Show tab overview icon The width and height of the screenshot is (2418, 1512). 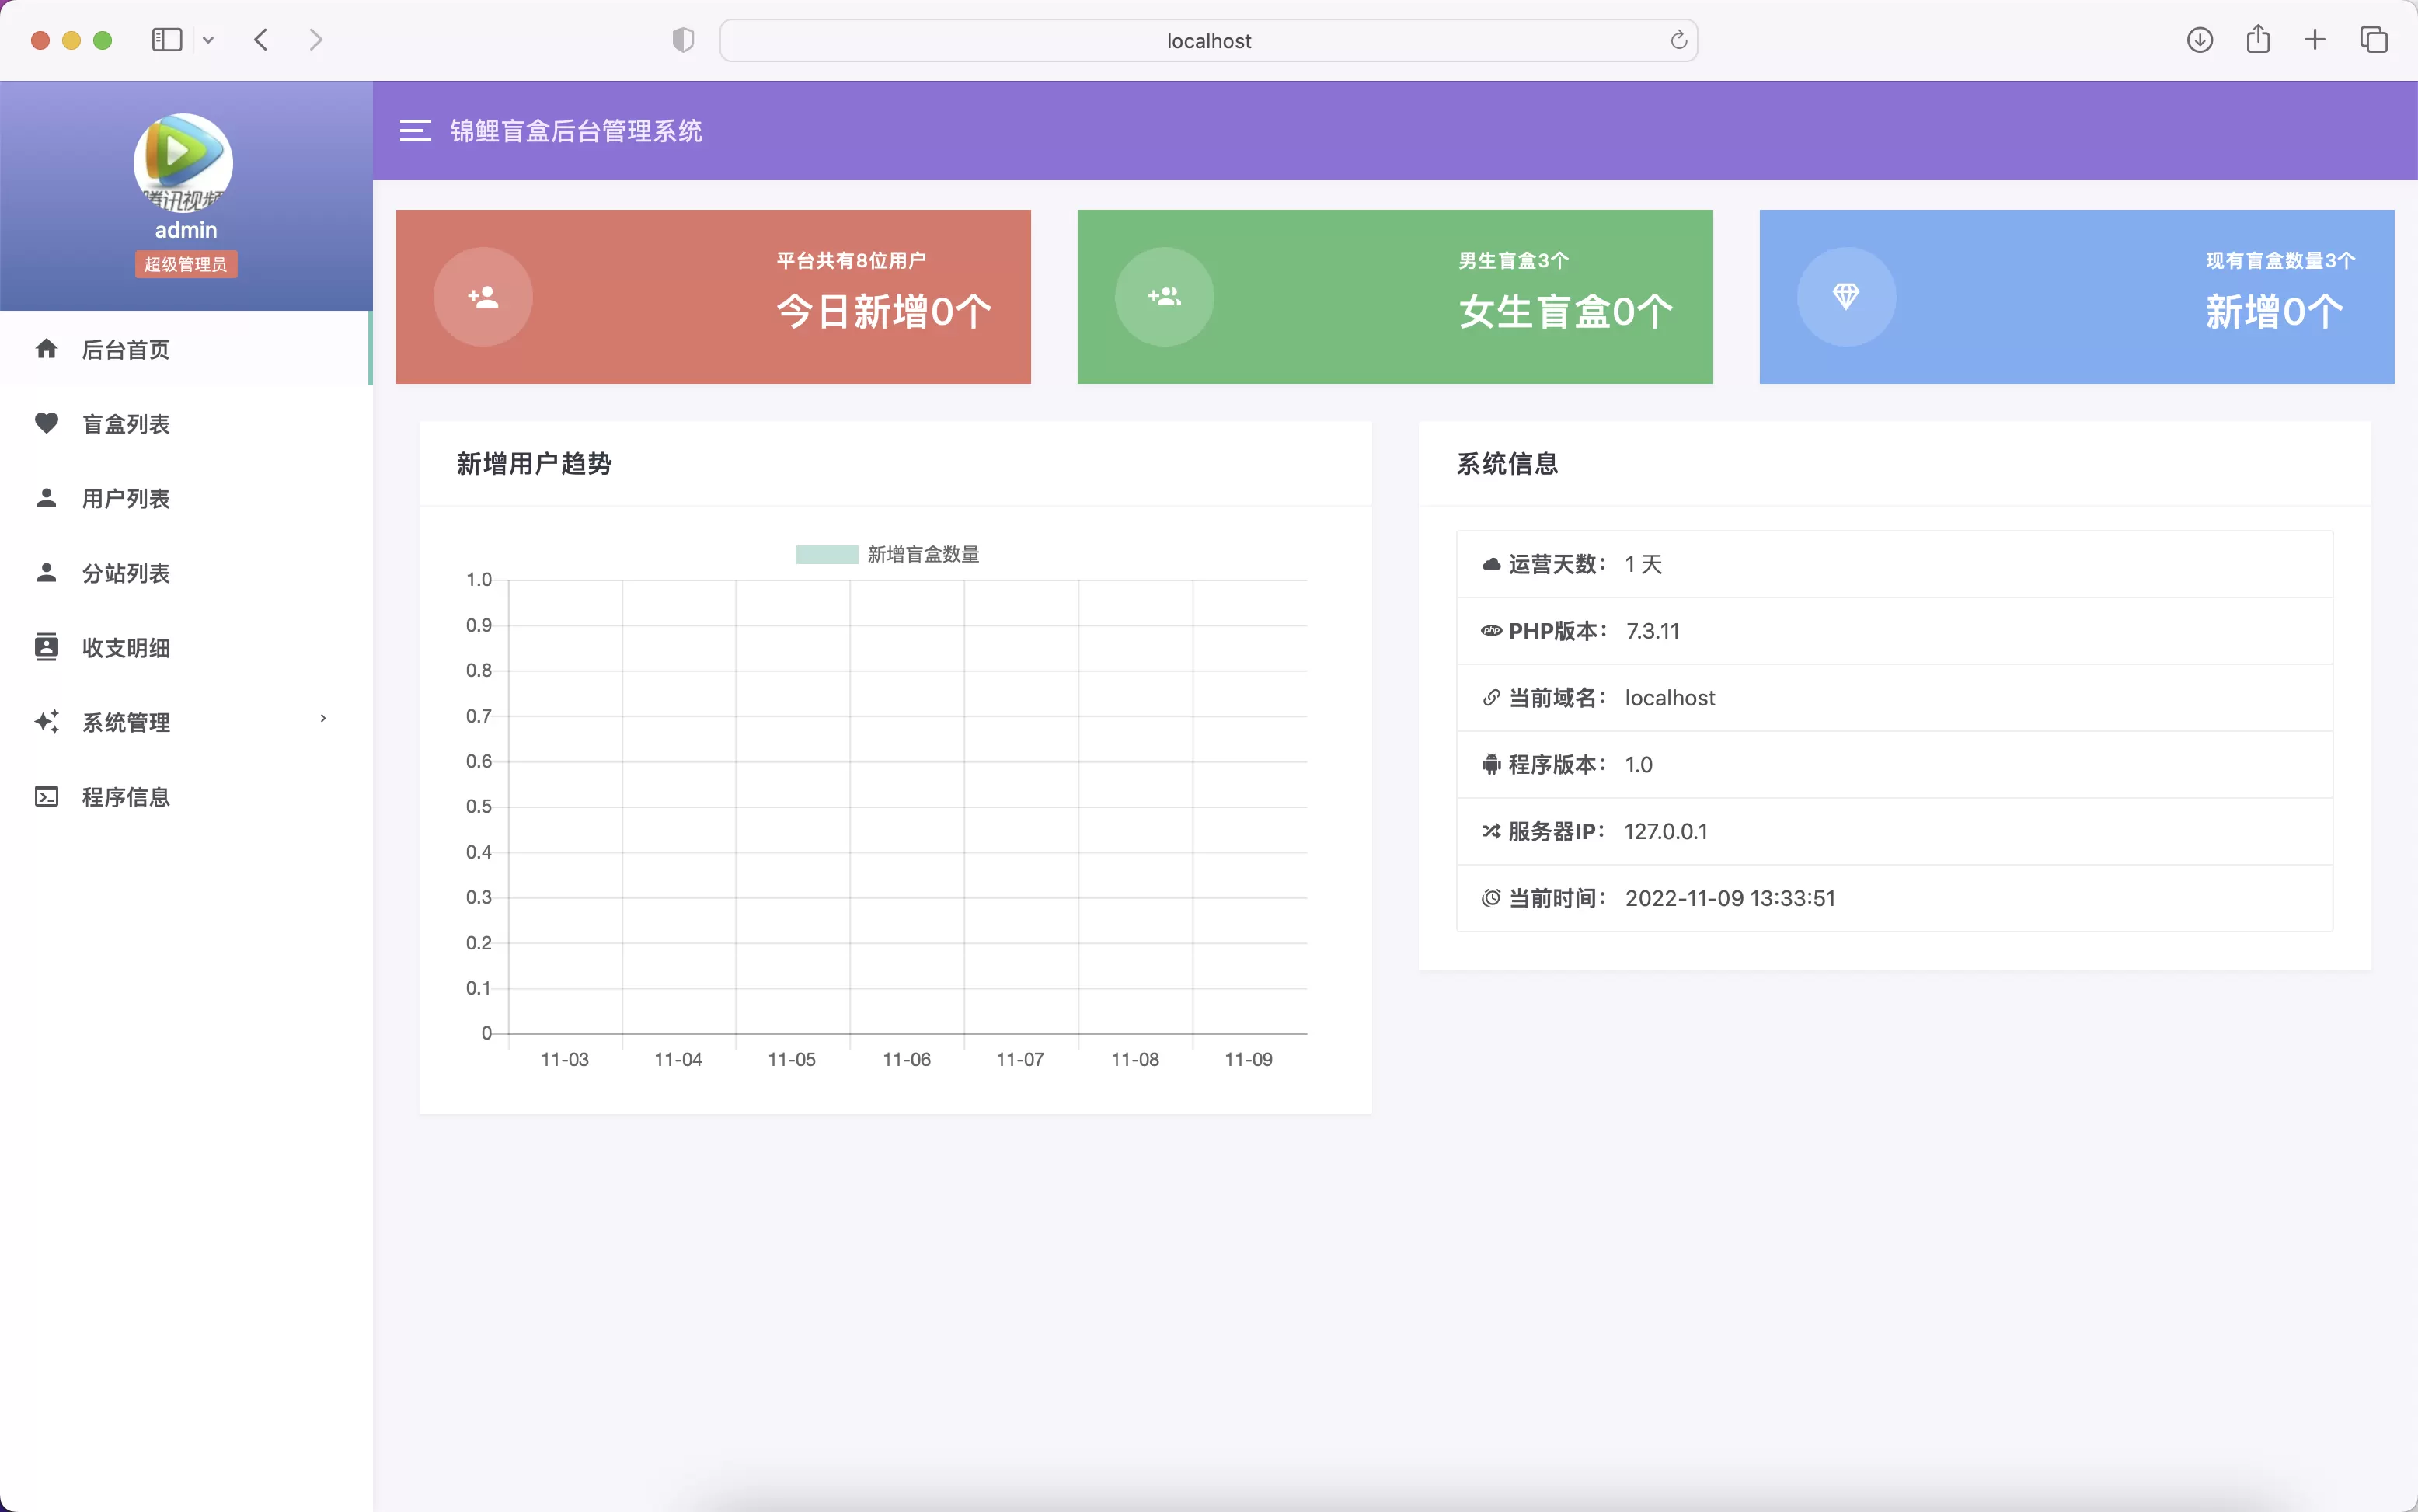pyautogui.click(x=2374, y=40)
